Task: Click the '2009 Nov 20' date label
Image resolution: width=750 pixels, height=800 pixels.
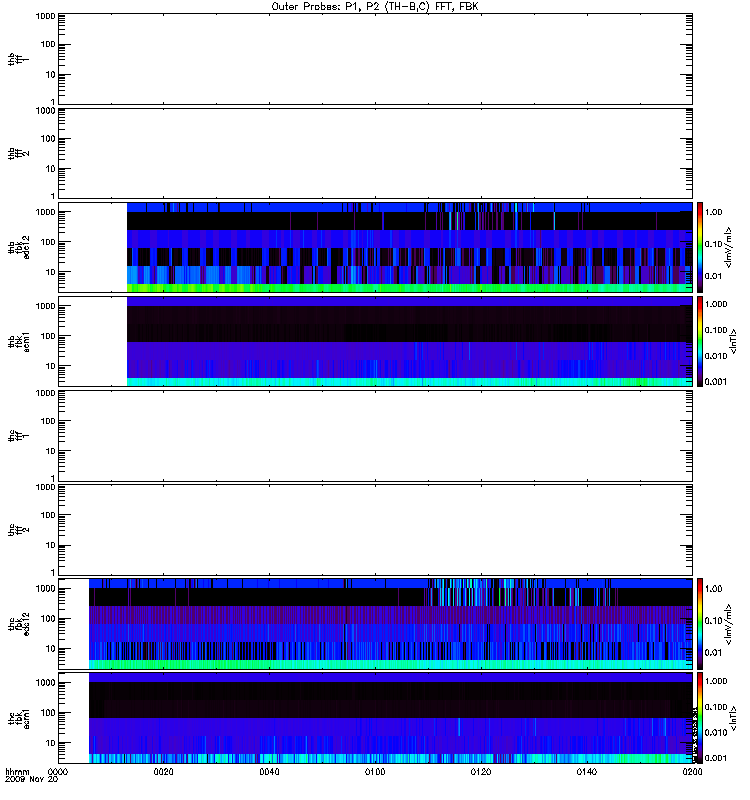Action: click(32, 779)
